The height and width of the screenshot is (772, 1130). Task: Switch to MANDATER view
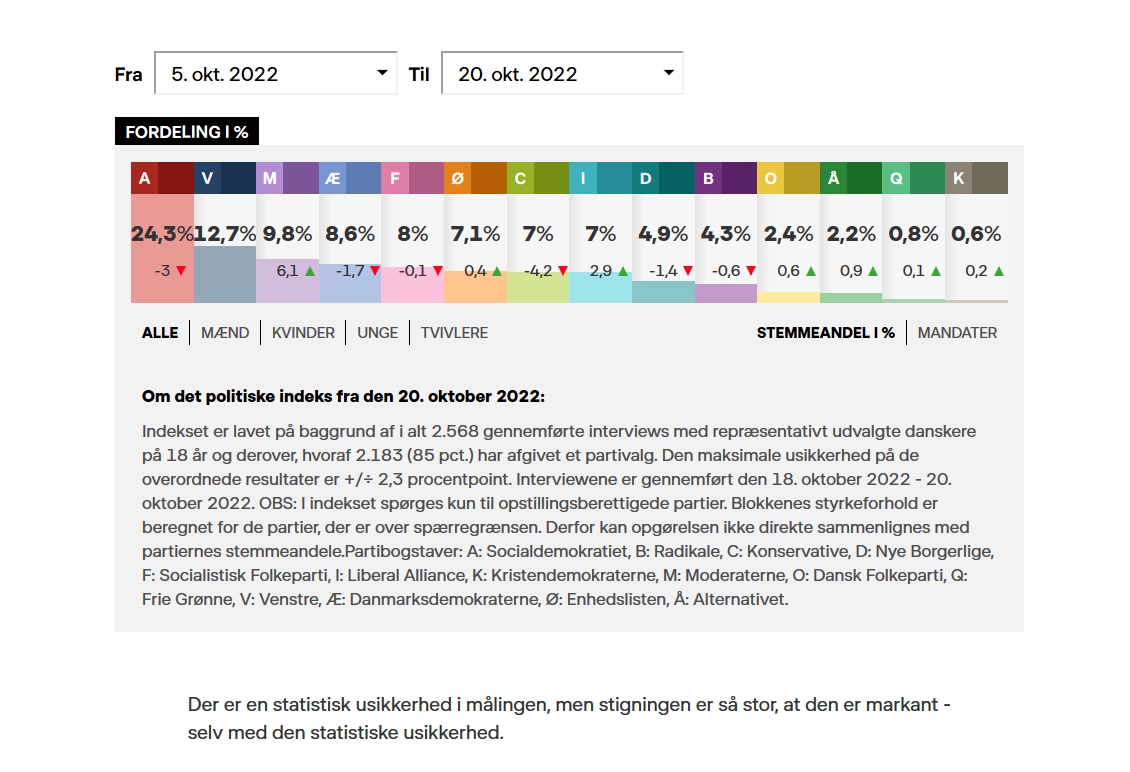957,333
